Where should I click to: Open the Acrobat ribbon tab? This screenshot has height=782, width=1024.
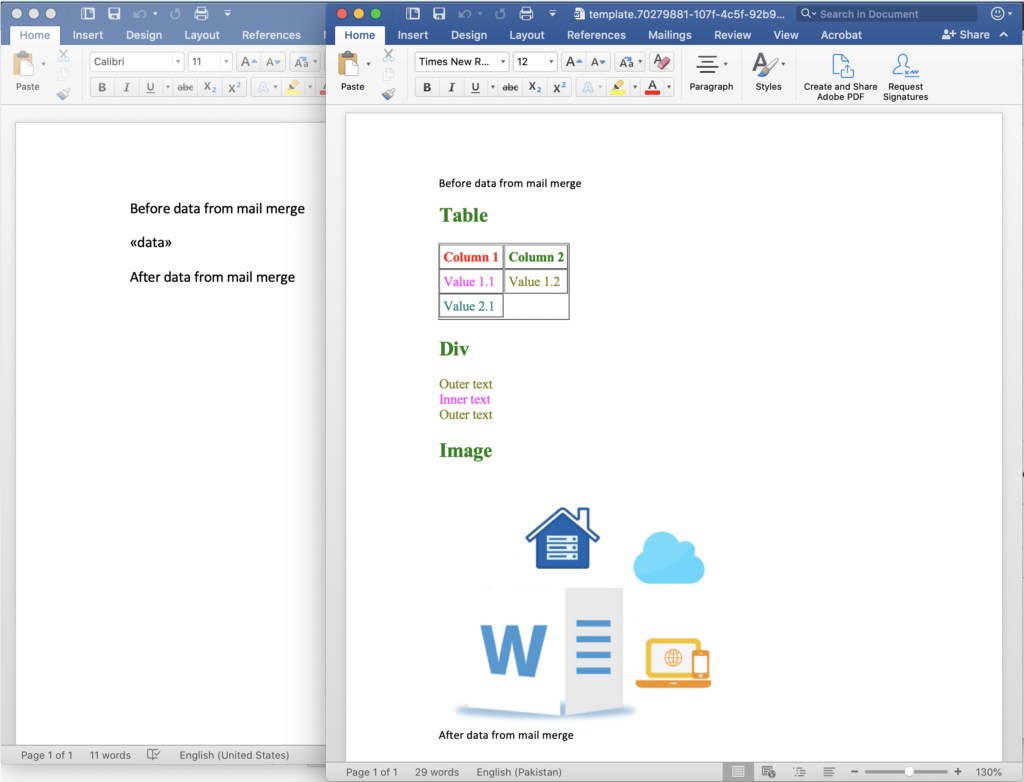841,35
